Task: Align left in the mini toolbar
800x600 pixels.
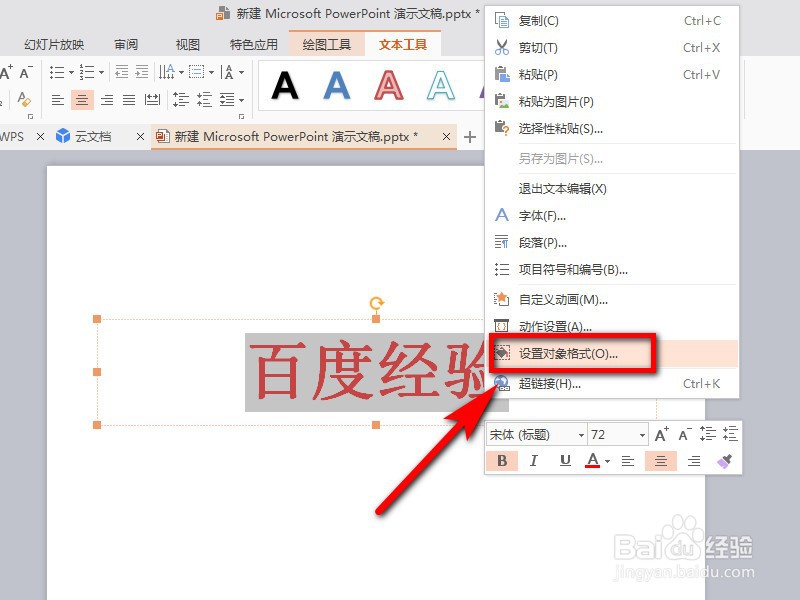Action: [x=628, y=461]
